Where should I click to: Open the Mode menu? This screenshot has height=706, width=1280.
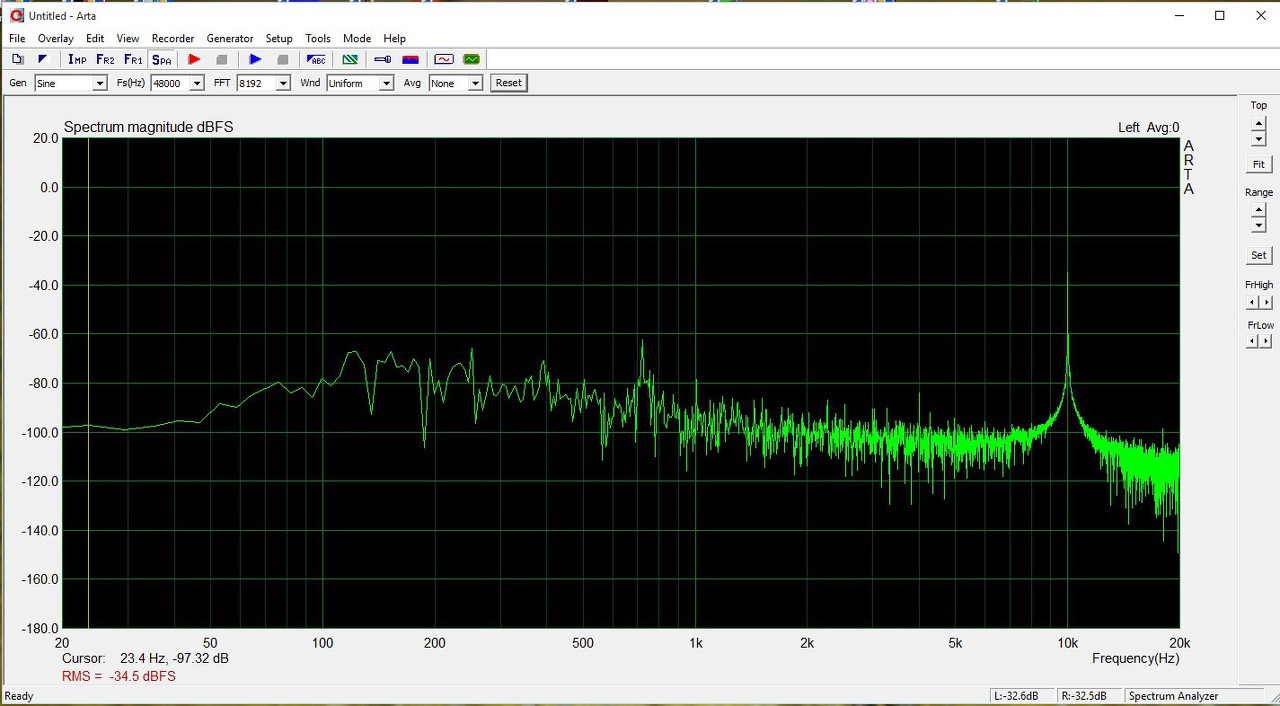pos(357,38)
